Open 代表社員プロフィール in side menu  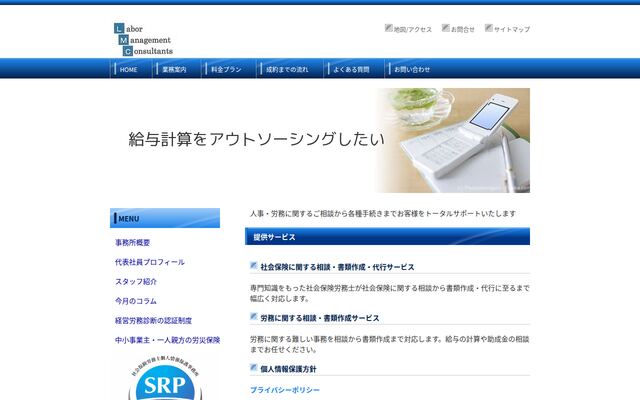click(x=150, y=262)
